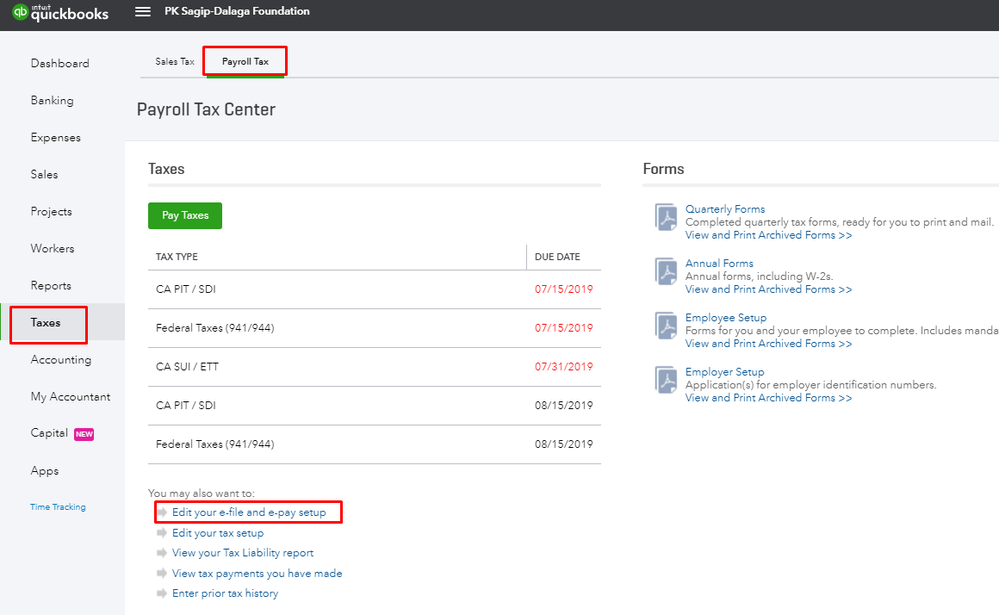Open View tax payments you have made
Screen dimensions: 999x615
point(257,573)
